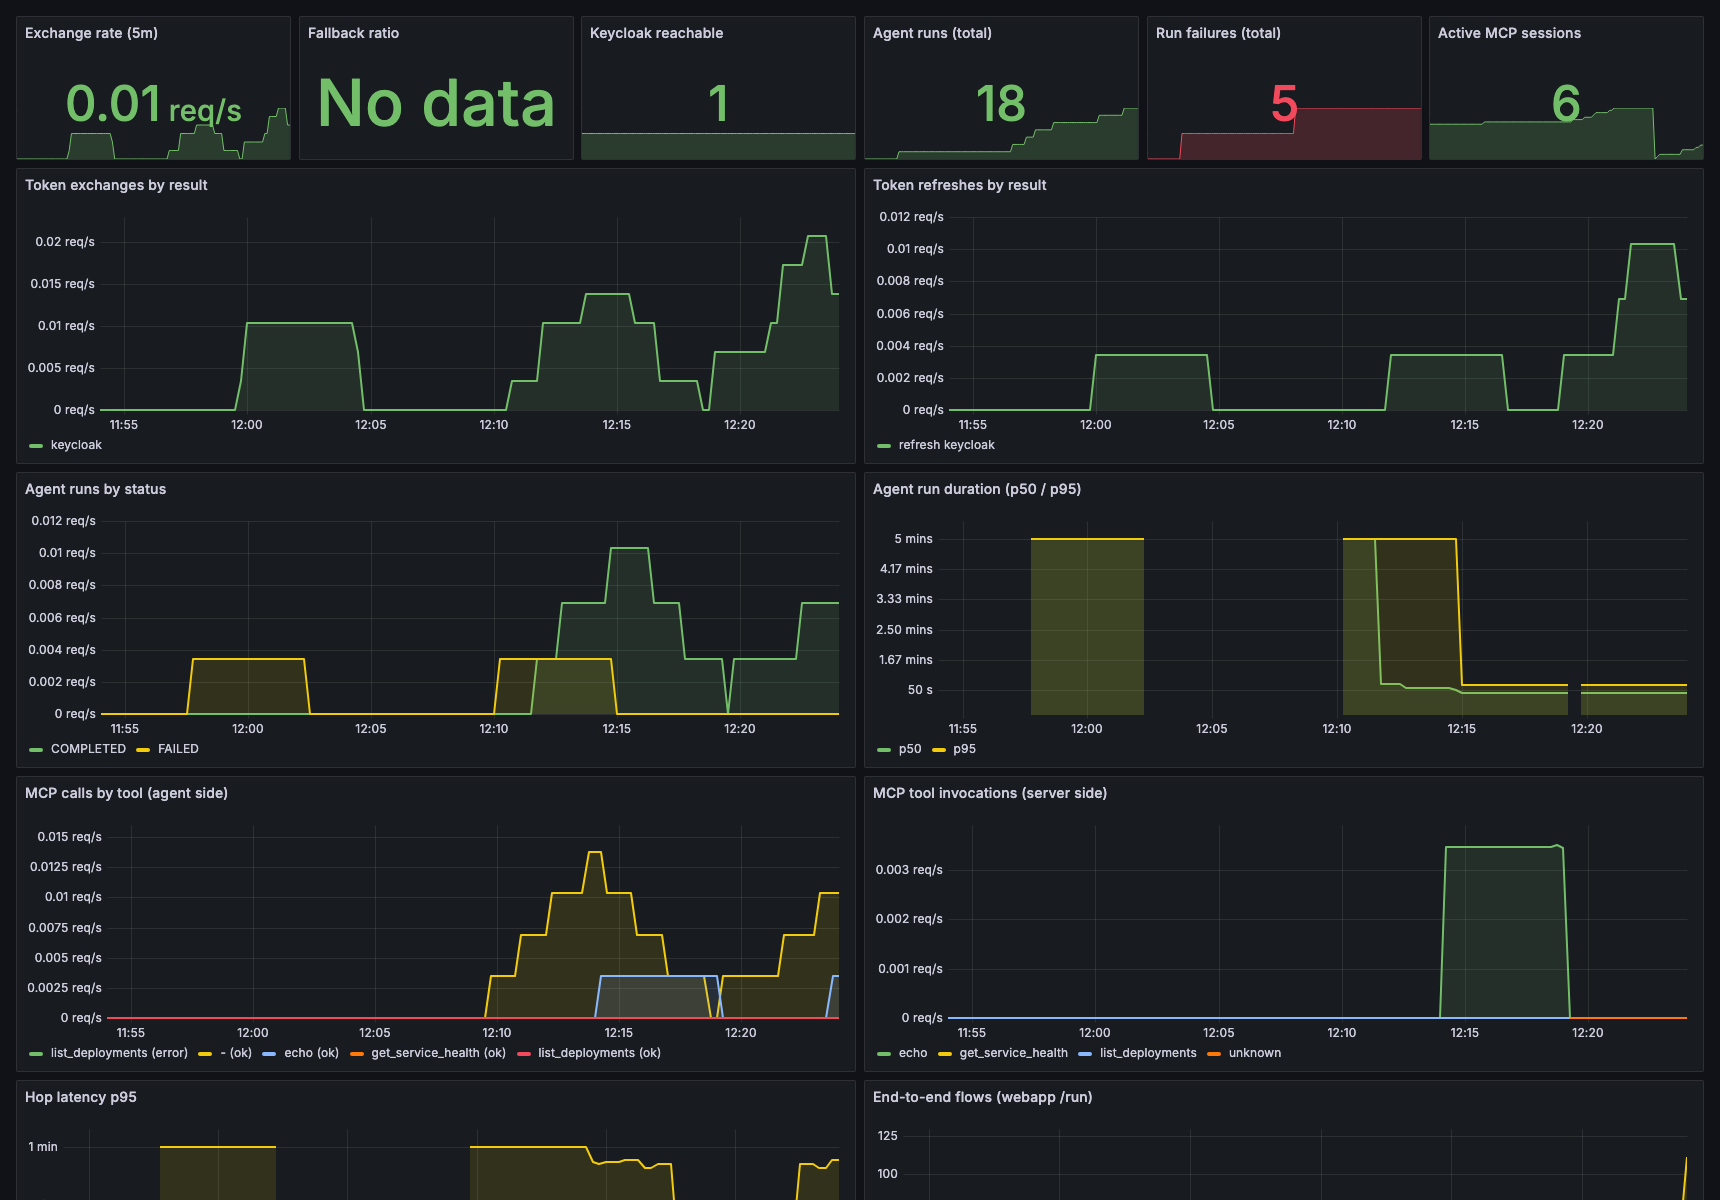Image resolution: width=1720 pixels, height=1200 pixels.
Task: Toggle the FAILED legend series
Action: pos(178,749)
